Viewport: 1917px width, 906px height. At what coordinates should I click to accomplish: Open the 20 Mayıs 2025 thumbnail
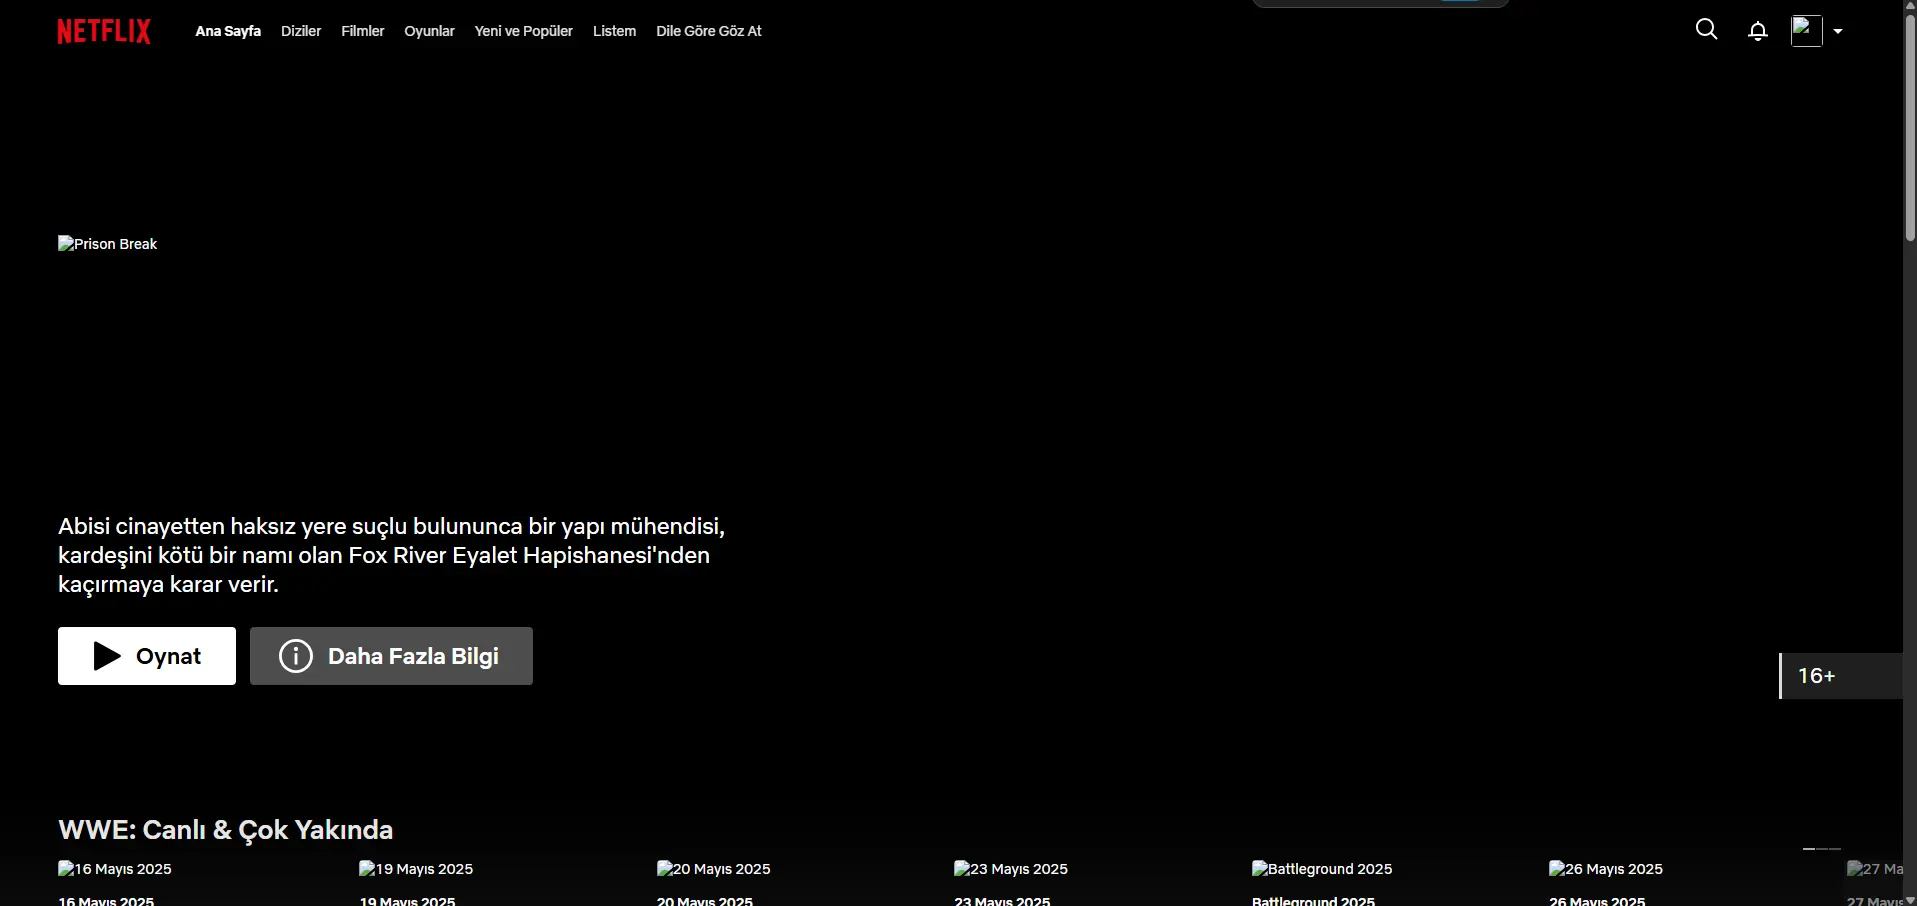tap(714, 869)
